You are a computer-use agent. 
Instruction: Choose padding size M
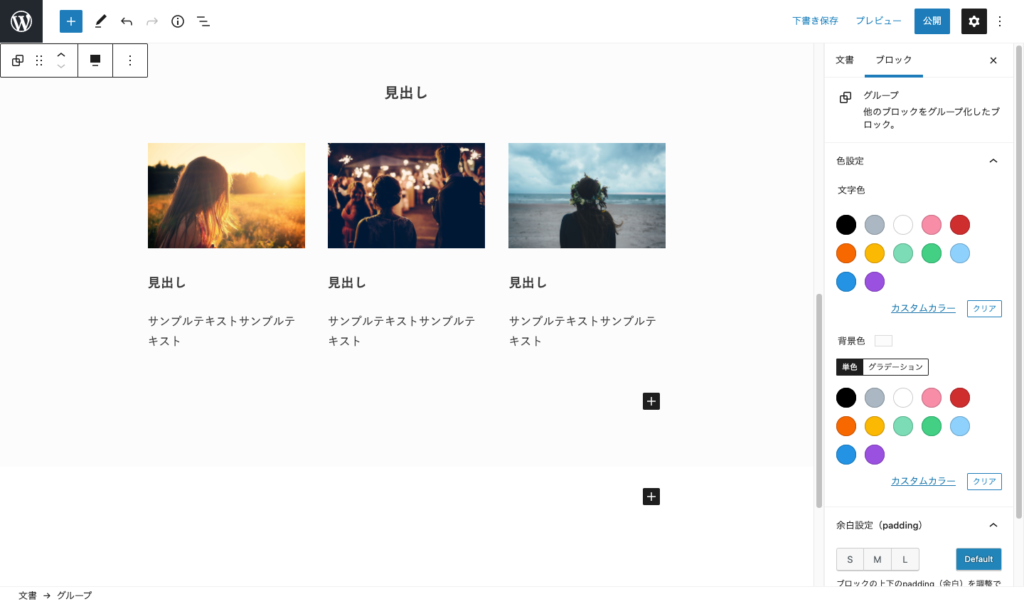877,559
